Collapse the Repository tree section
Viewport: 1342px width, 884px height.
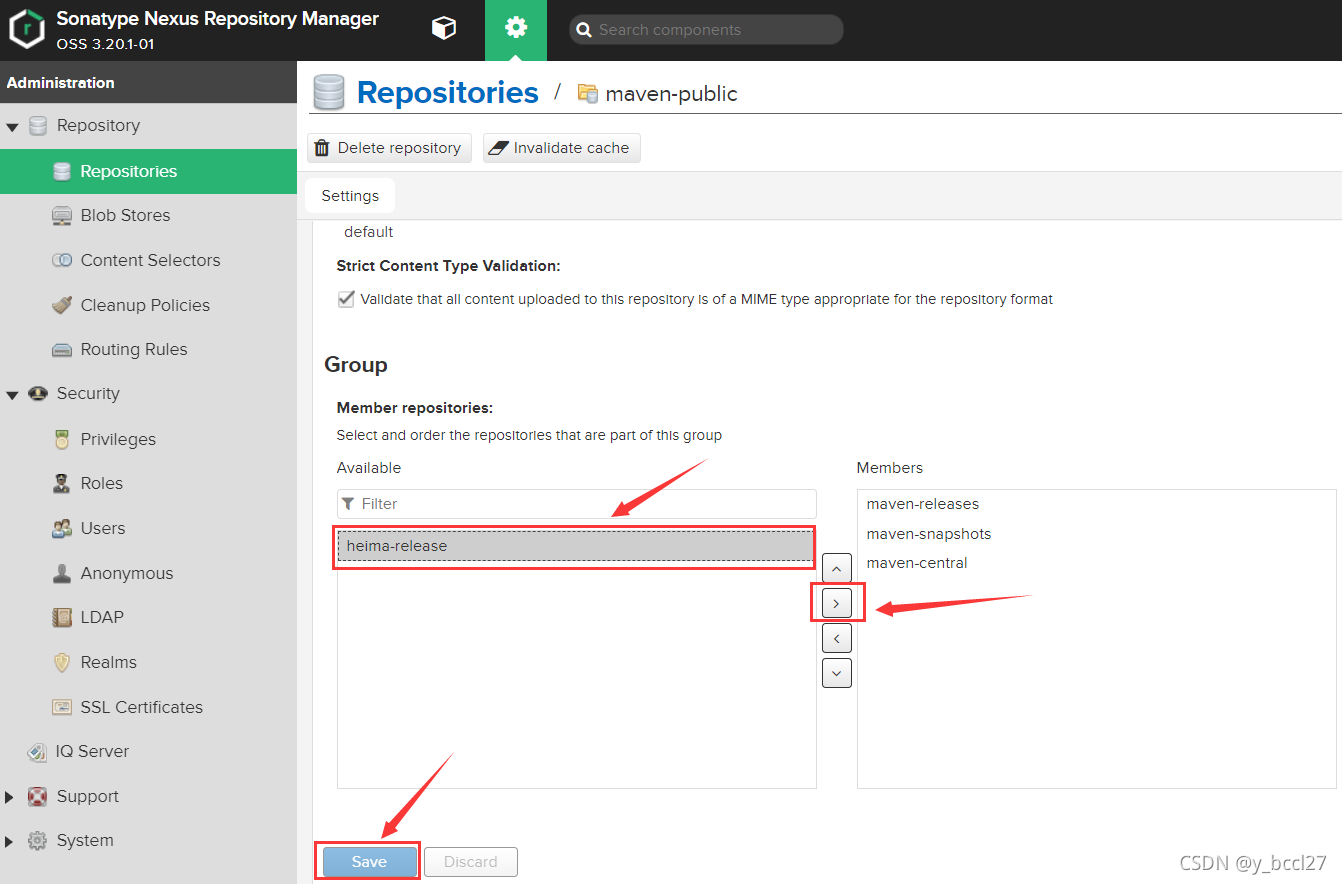[x=12, y=127]
